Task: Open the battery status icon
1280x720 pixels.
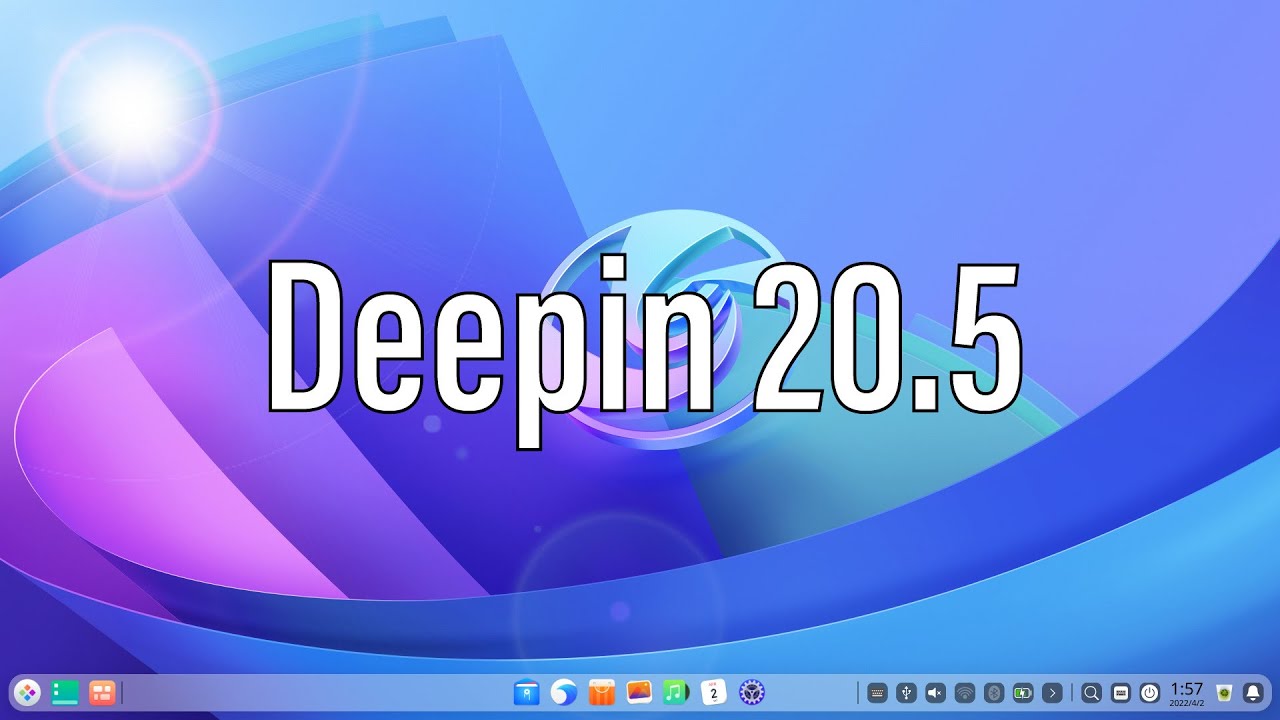Action: [x=1022, y=692]
